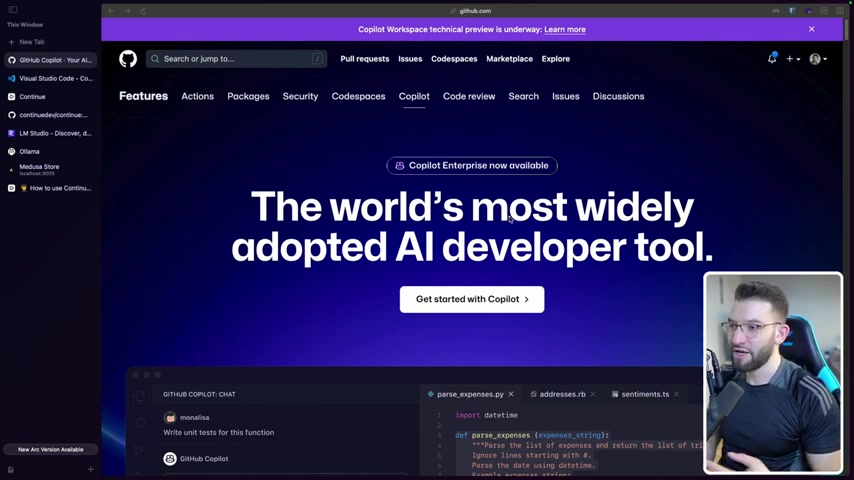
Task: Reload the page with refresh icon
Action: tap(144, 11)
